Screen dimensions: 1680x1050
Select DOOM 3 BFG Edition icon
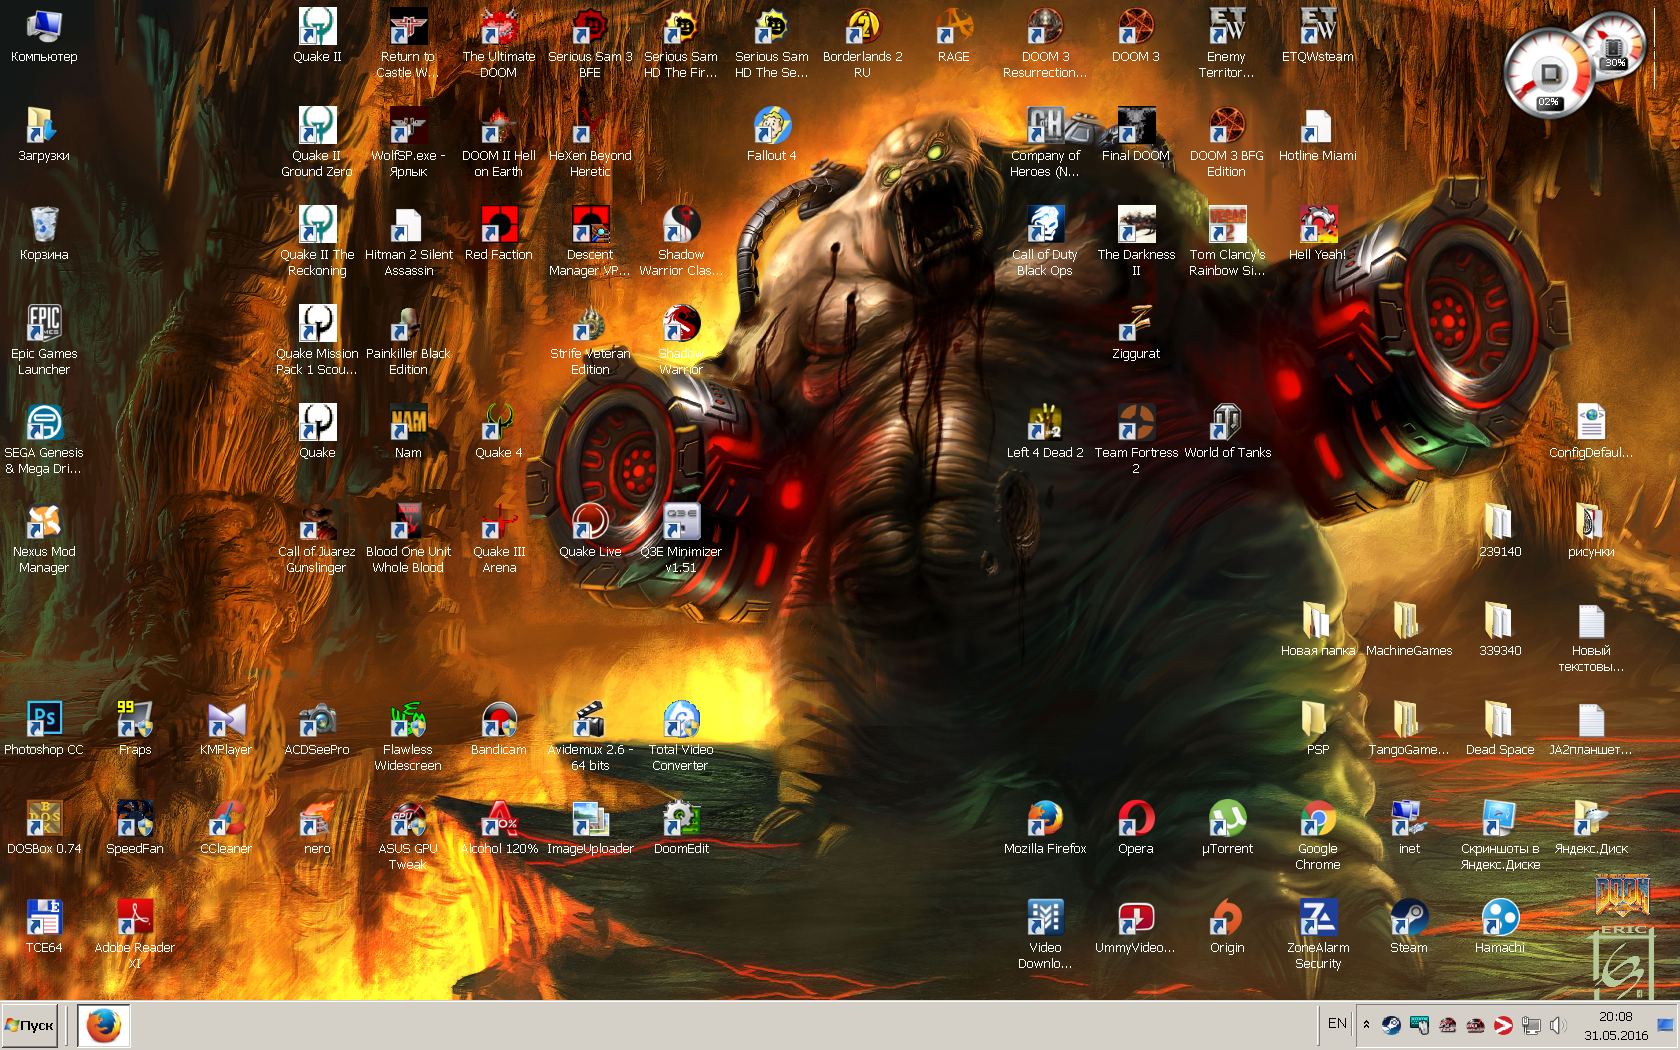pyautogui.click(x=1227, y=142)
